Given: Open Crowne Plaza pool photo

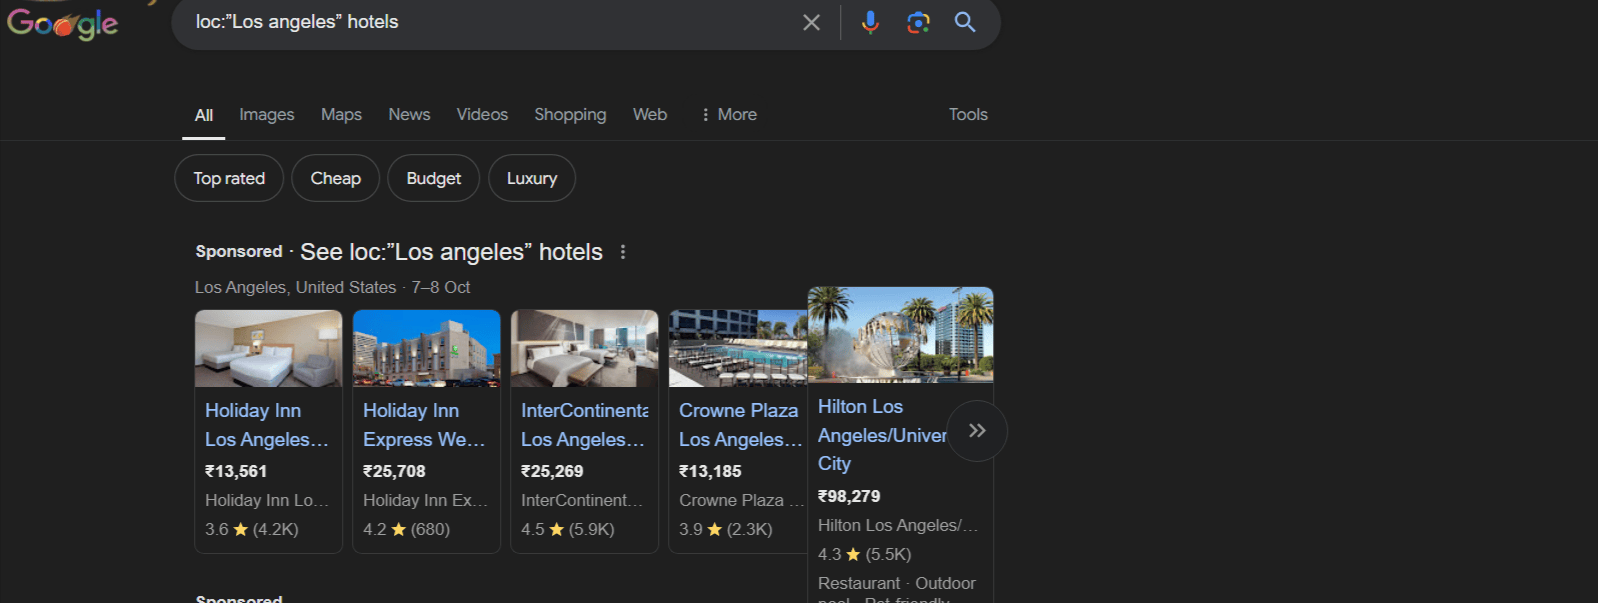Looking at the screenshot, I should coord(738,348).
